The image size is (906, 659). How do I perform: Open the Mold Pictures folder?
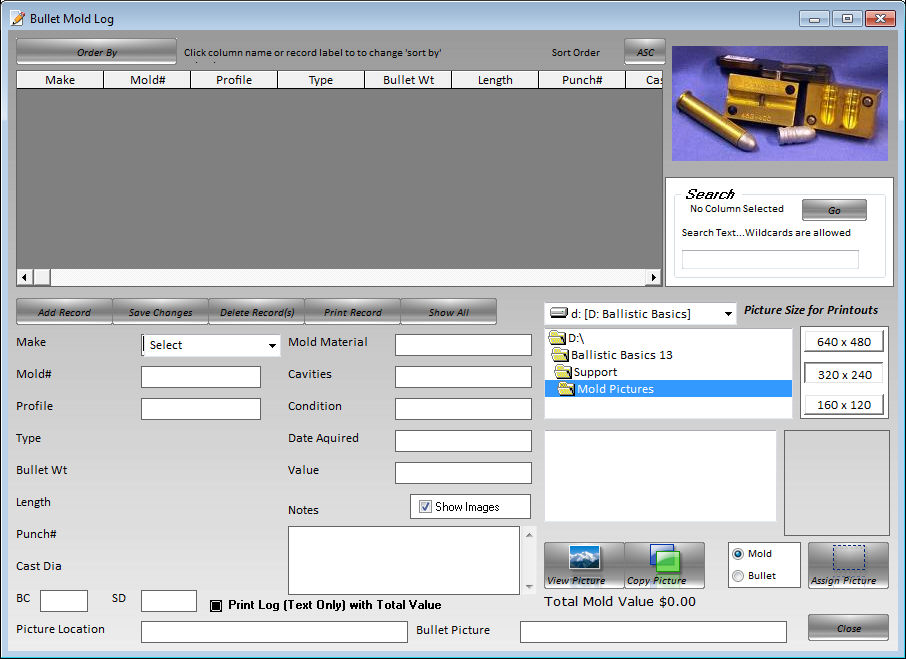coord(614,389)
